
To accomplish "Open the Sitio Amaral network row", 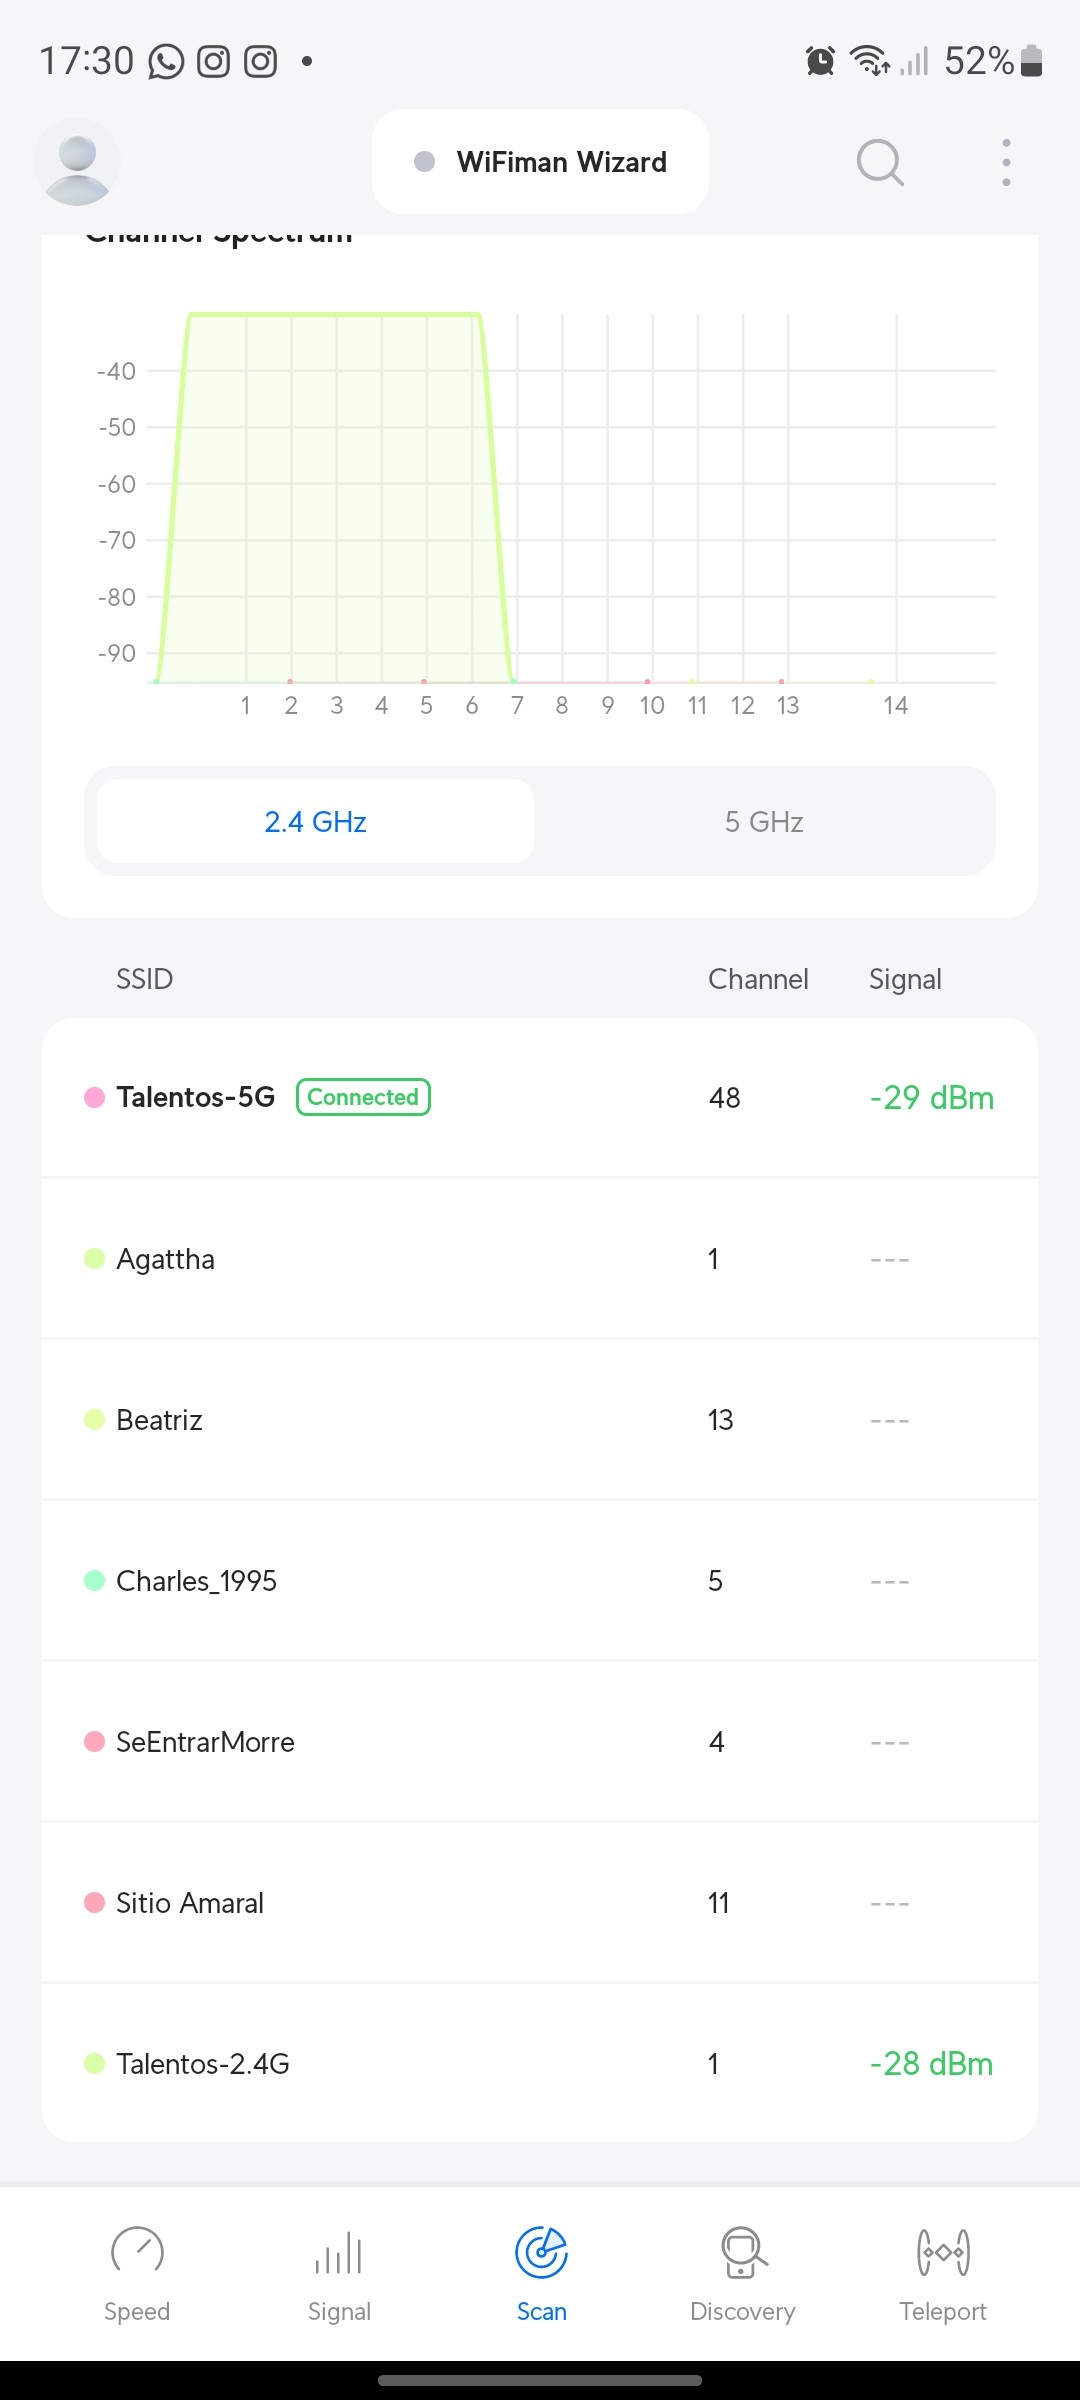I will coord(540,1903).
